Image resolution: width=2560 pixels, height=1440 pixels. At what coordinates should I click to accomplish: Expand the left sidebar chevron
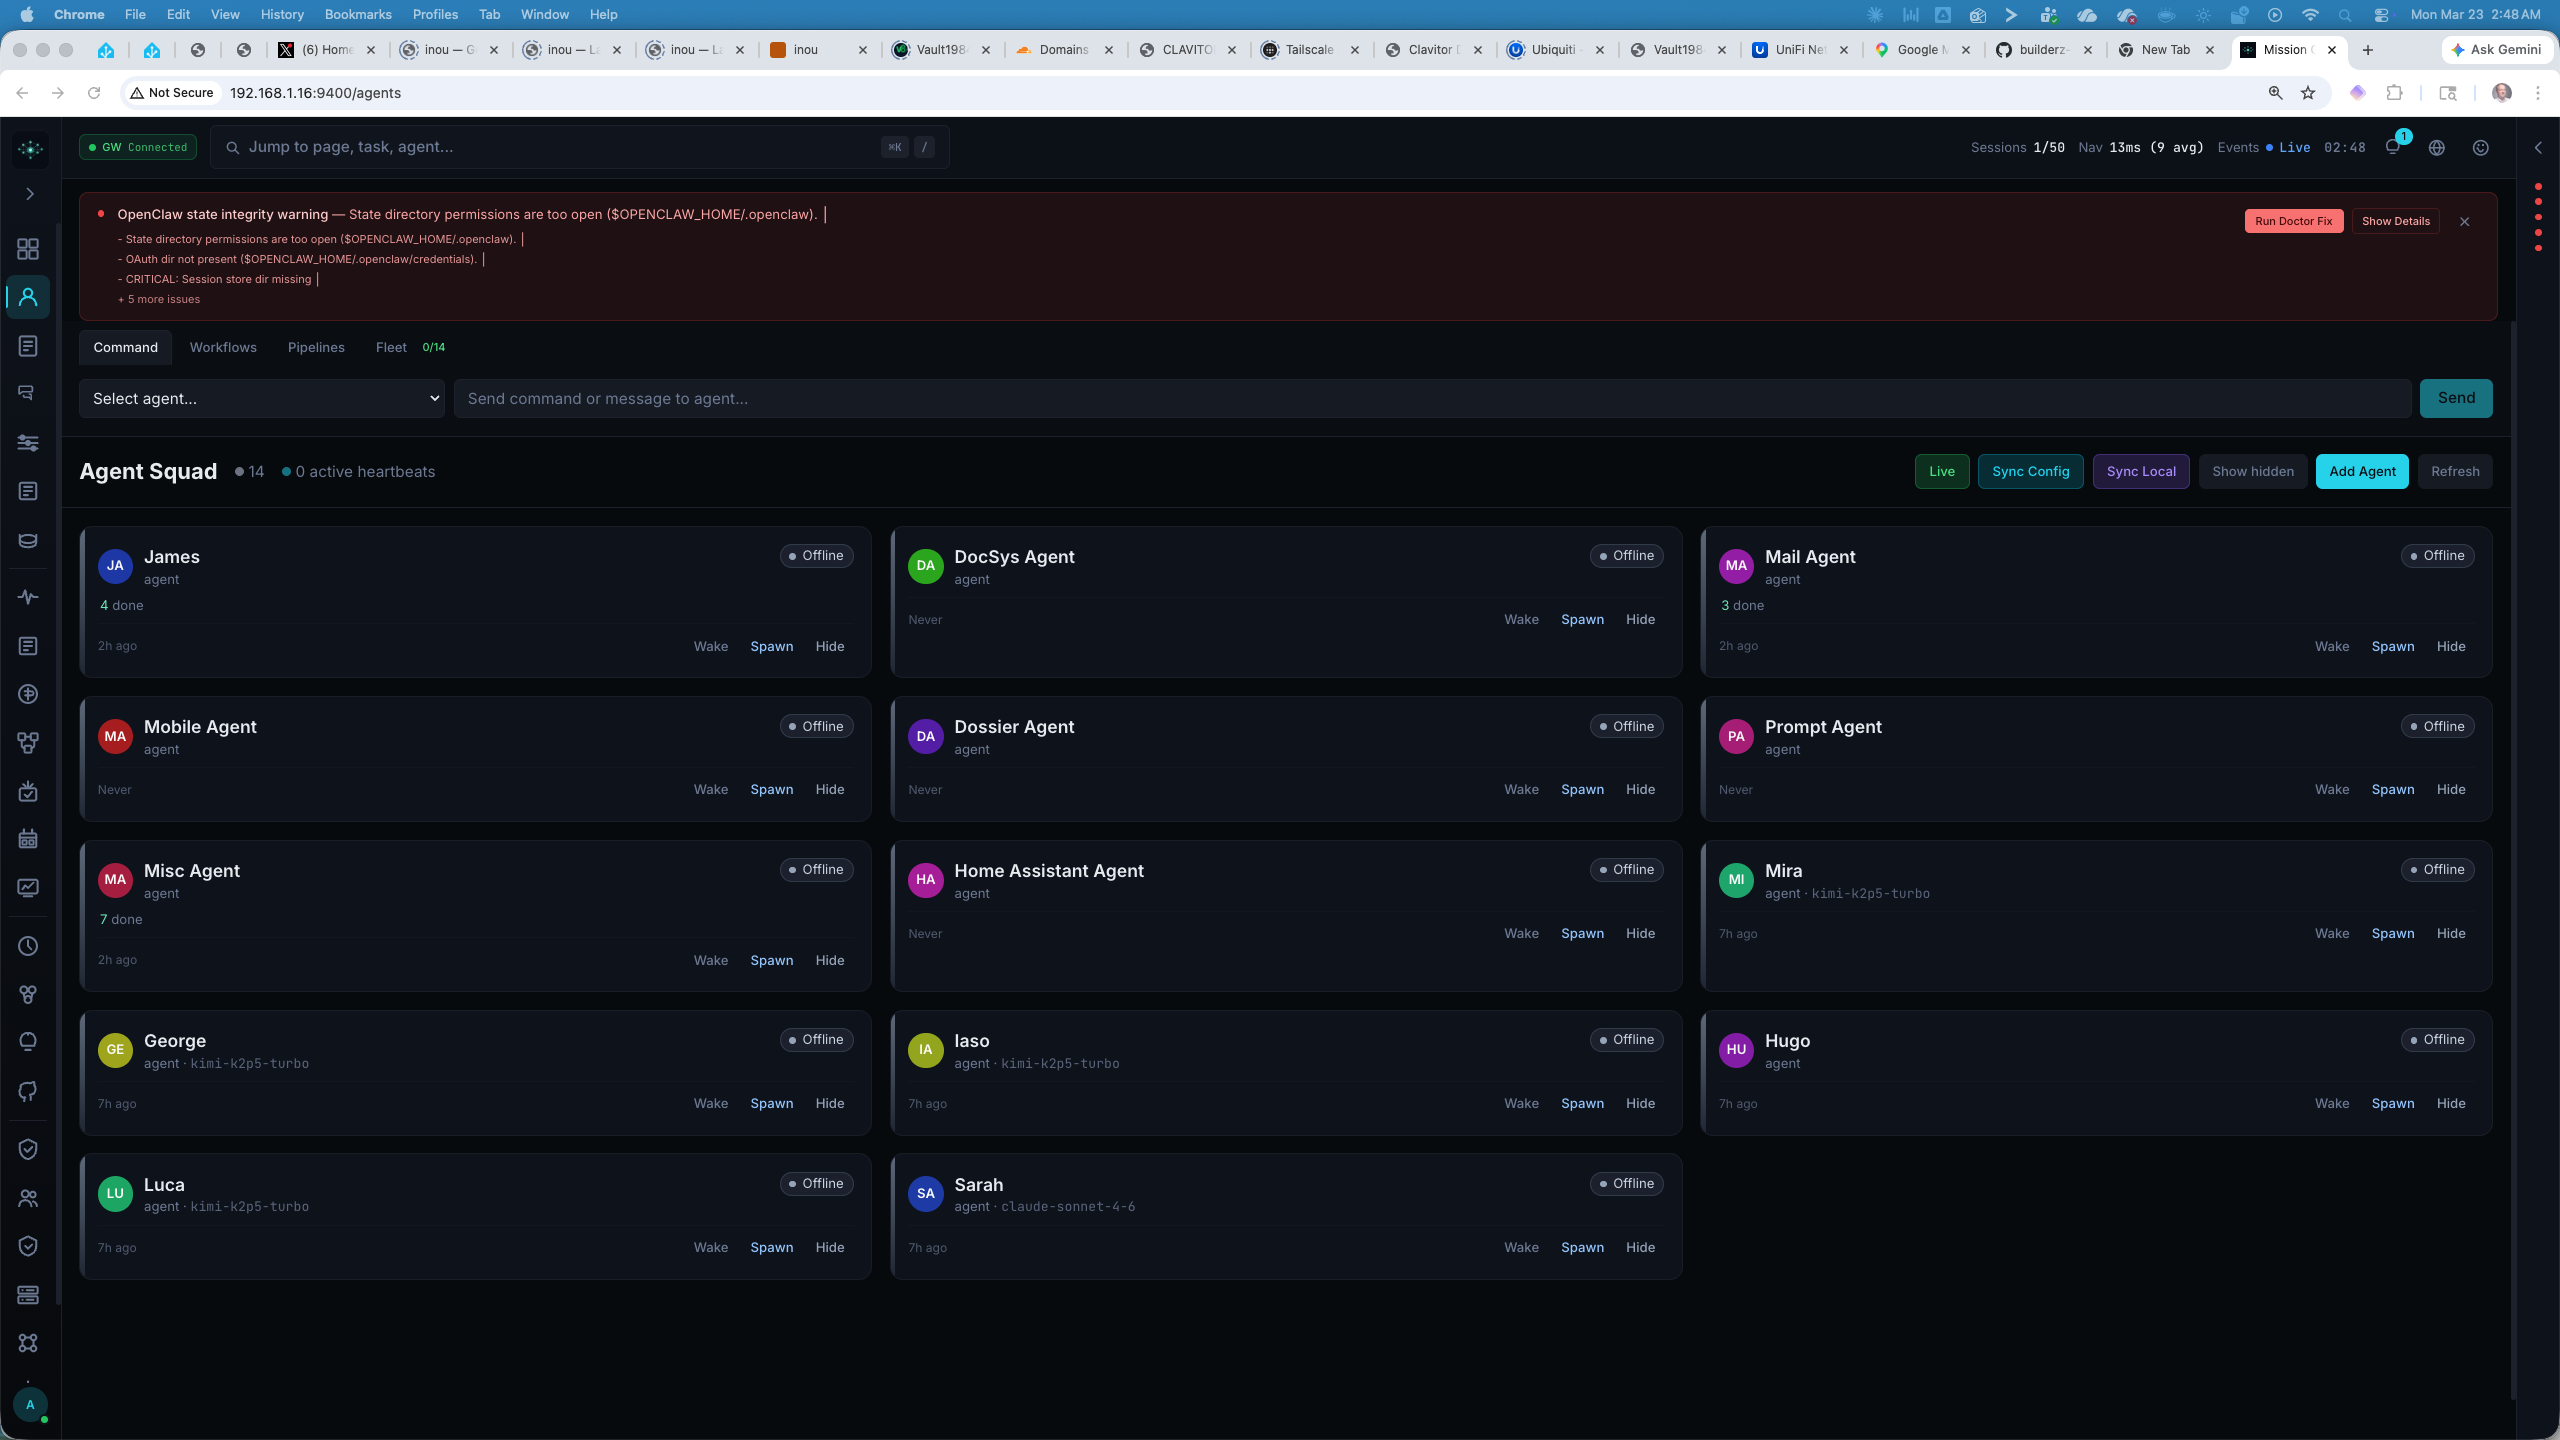(30, 194)
